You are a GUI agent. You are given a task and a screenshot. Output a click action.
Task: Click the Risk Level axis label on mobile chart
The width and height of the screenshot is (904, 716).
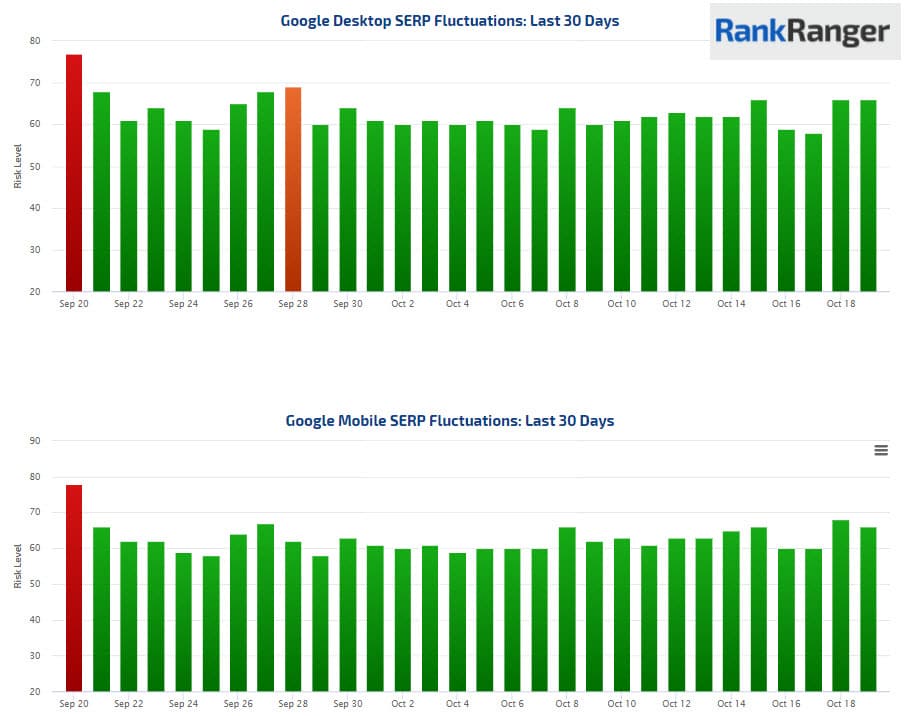point(18,566)
